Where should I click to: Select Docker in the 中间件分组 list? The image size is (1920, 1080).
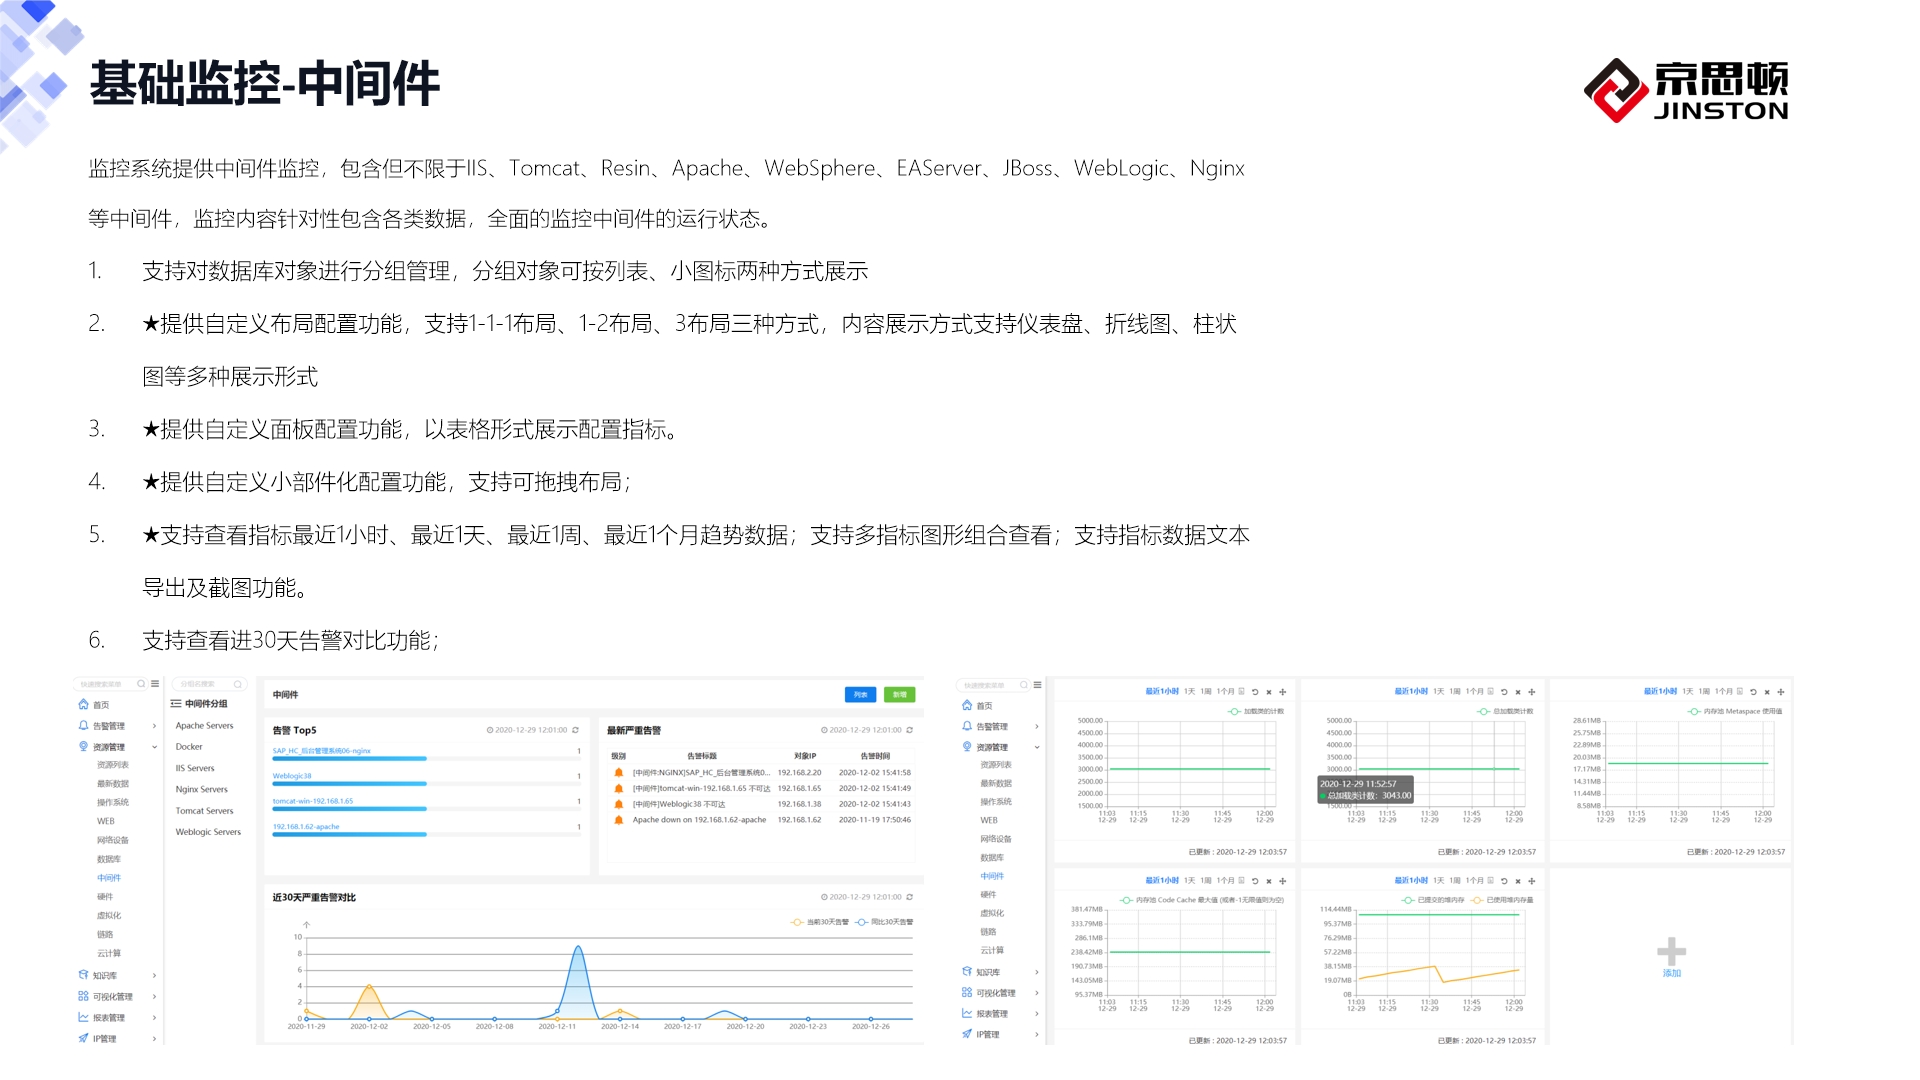click(189, 747)
